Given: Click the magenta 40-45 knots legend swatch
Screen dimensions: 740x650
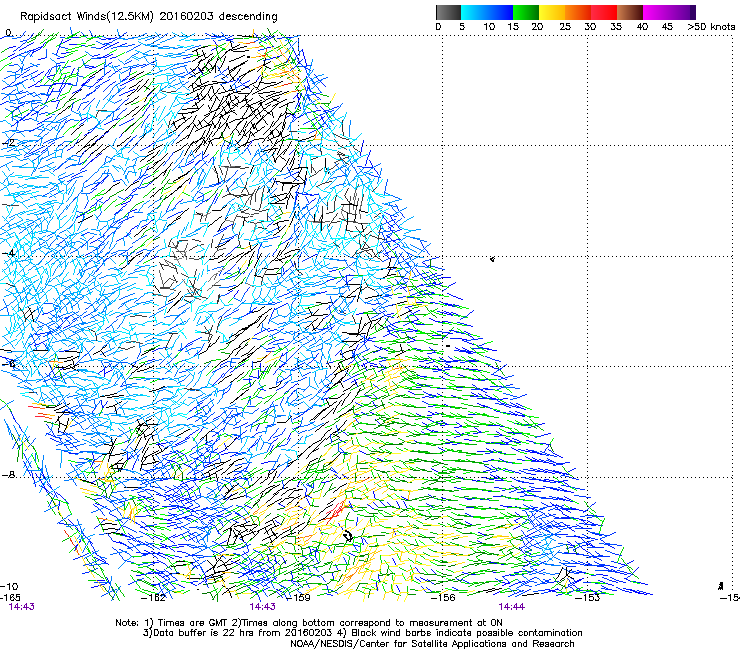Looking at the screenshot, I should 656,12.
